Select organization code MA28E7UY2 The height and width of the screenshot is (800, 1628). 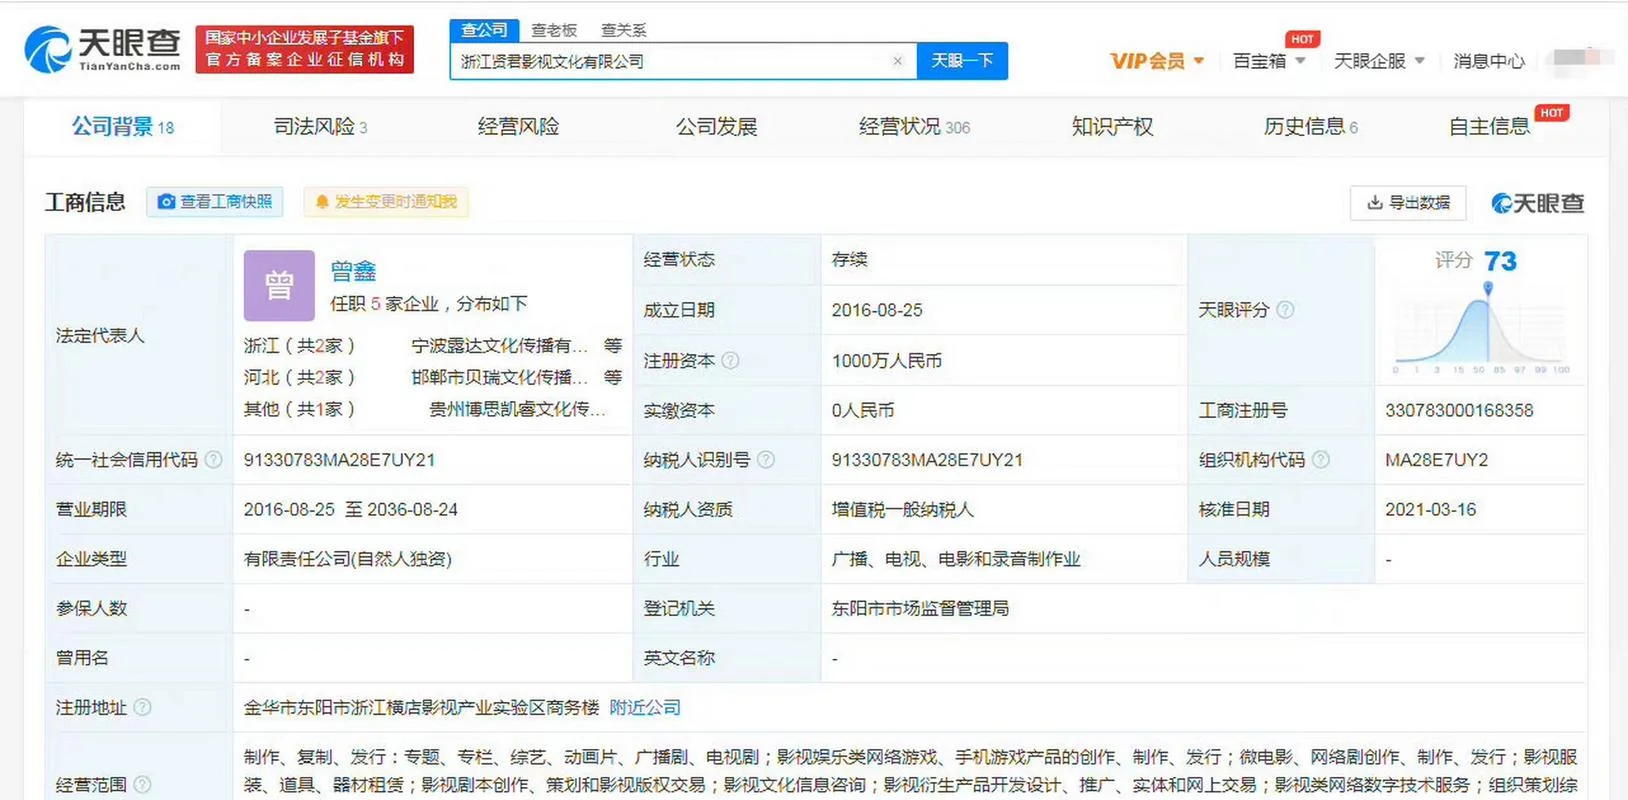(1437, 460)
